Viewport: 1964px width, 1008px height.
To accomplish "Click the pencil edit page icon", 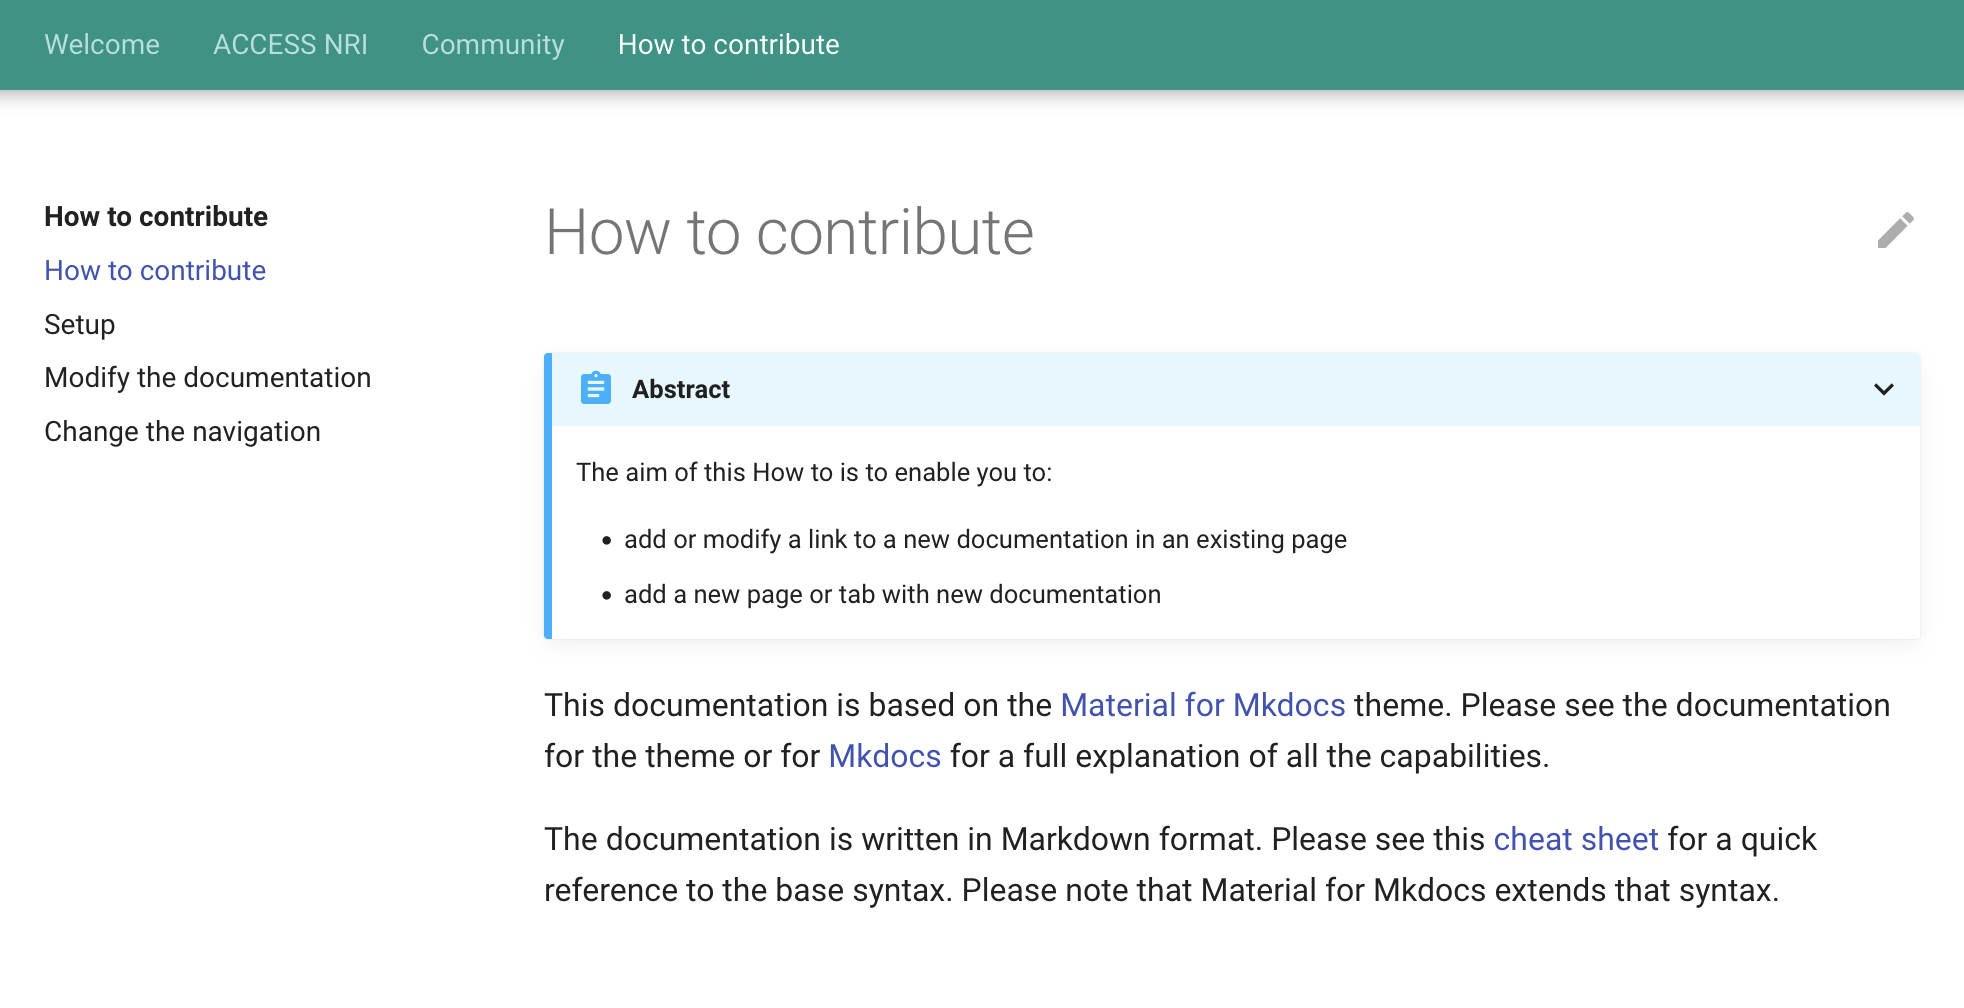I will [1895, 231].
